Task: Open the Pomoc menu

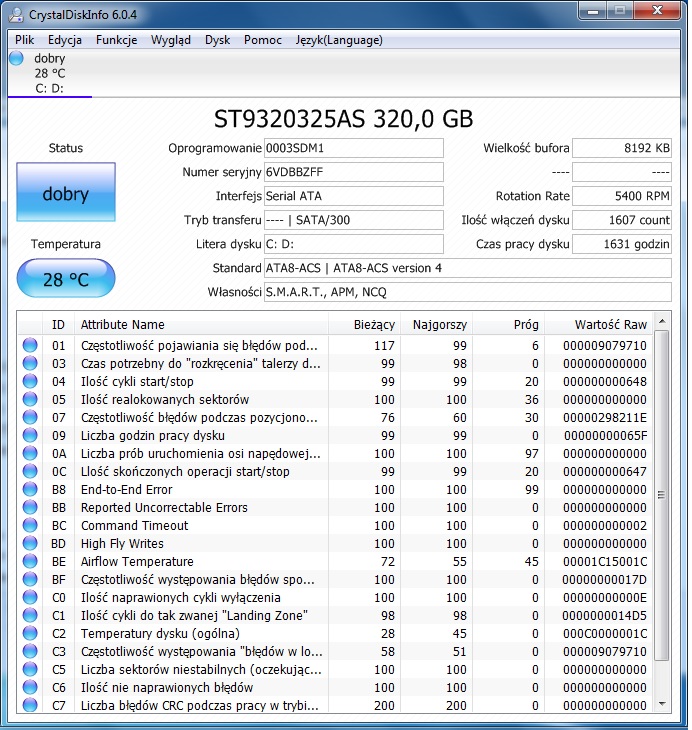Action: [263, 40]
